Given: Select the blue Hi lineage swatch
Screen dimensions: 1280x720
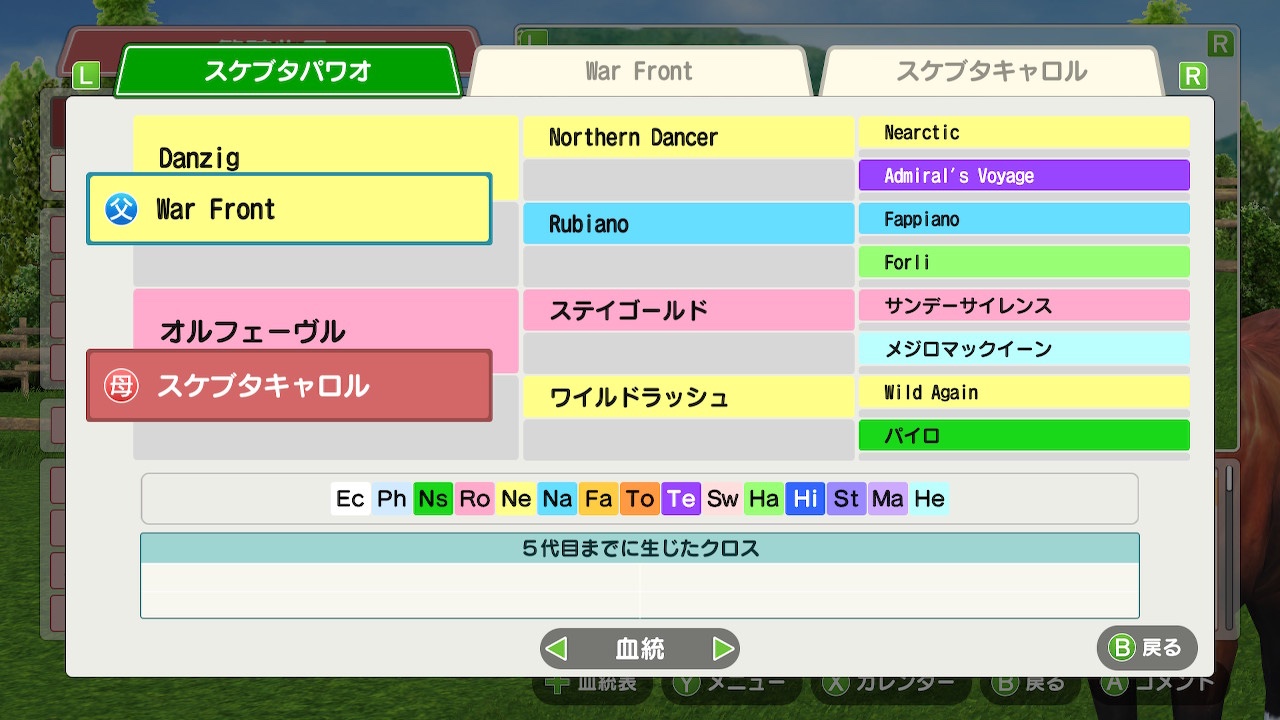Looking at the screenshot, I should click(805, 498).
